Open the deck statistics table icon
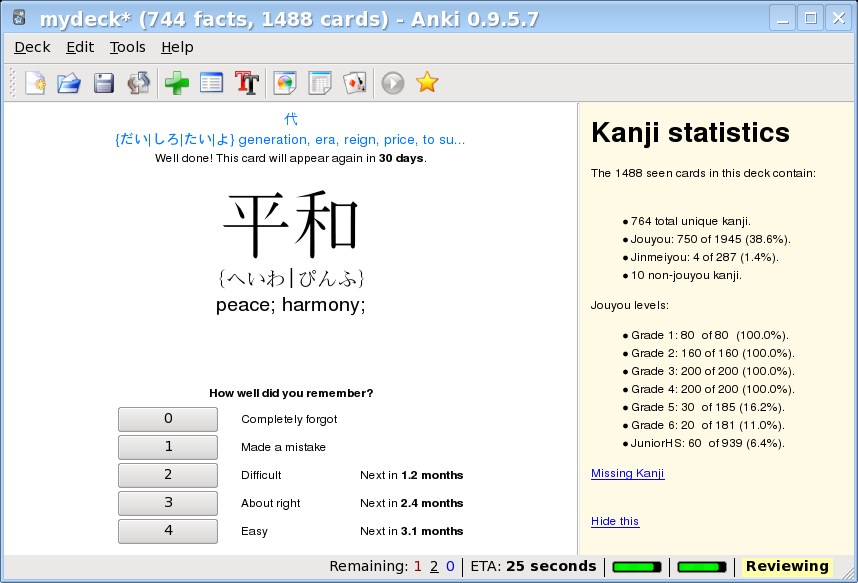The image size is (858, 583). [320, 83]
